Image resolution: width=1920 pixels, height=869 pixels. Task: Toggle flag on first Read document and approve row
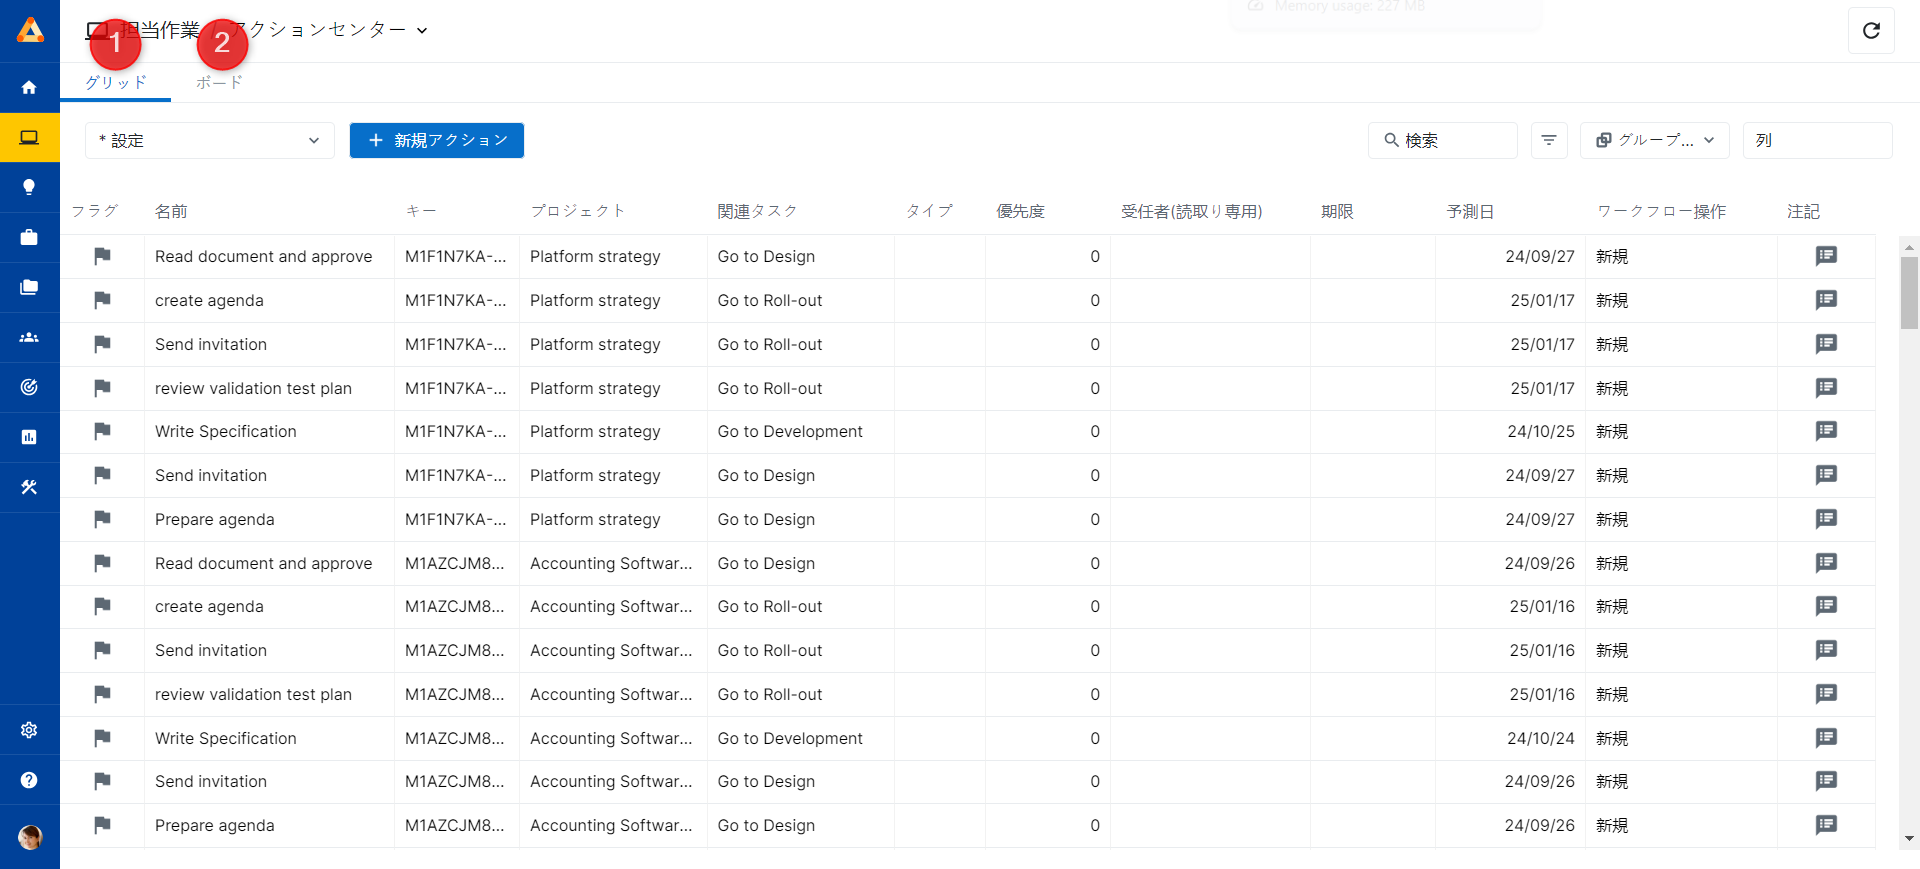point(102,256)
